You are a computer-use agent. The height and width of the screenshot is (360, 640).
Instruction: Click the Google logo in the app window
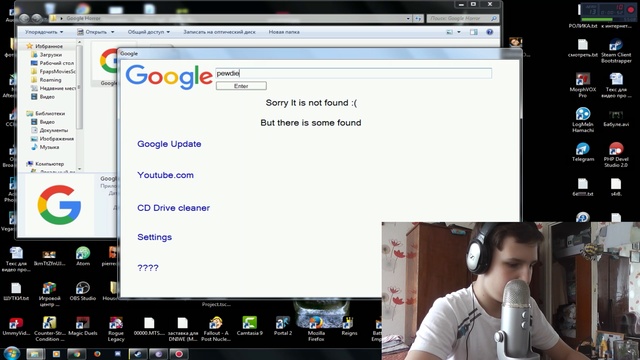[169, 77]
